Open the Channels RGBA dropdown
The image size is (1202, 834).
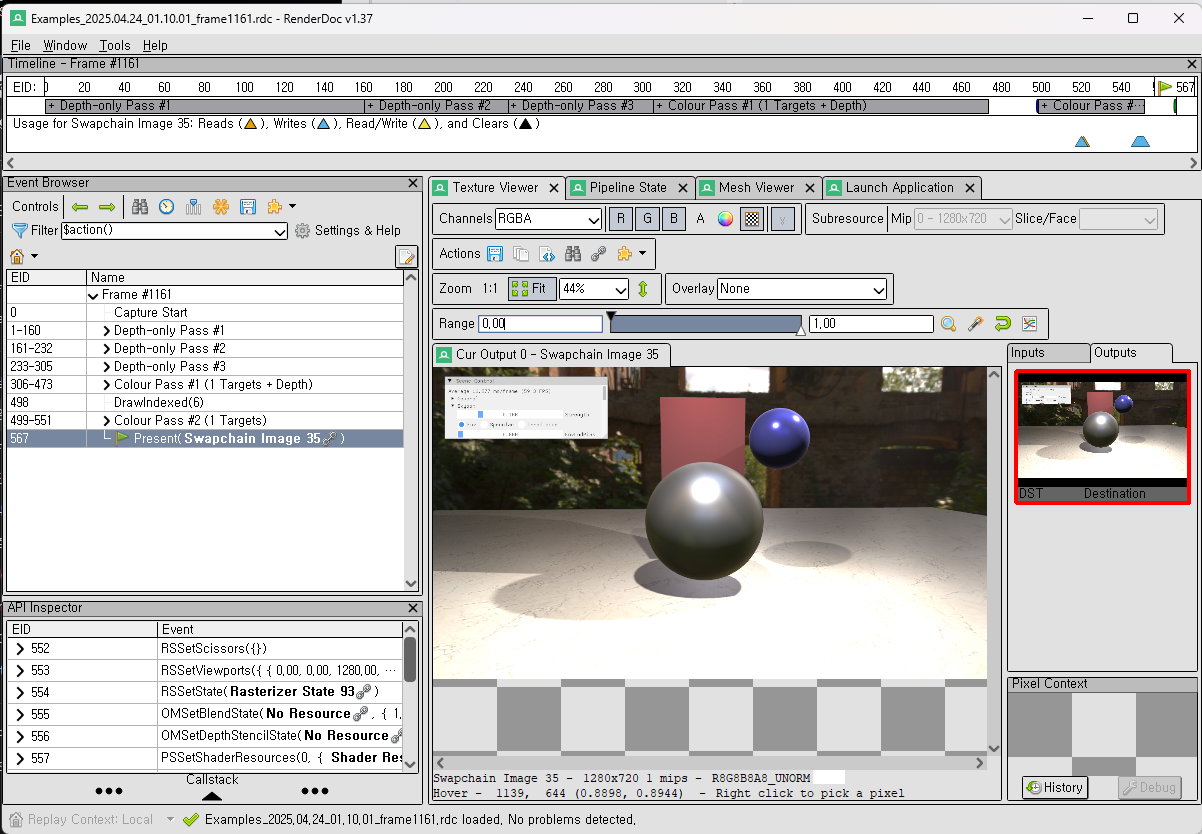tap(549, 219)
